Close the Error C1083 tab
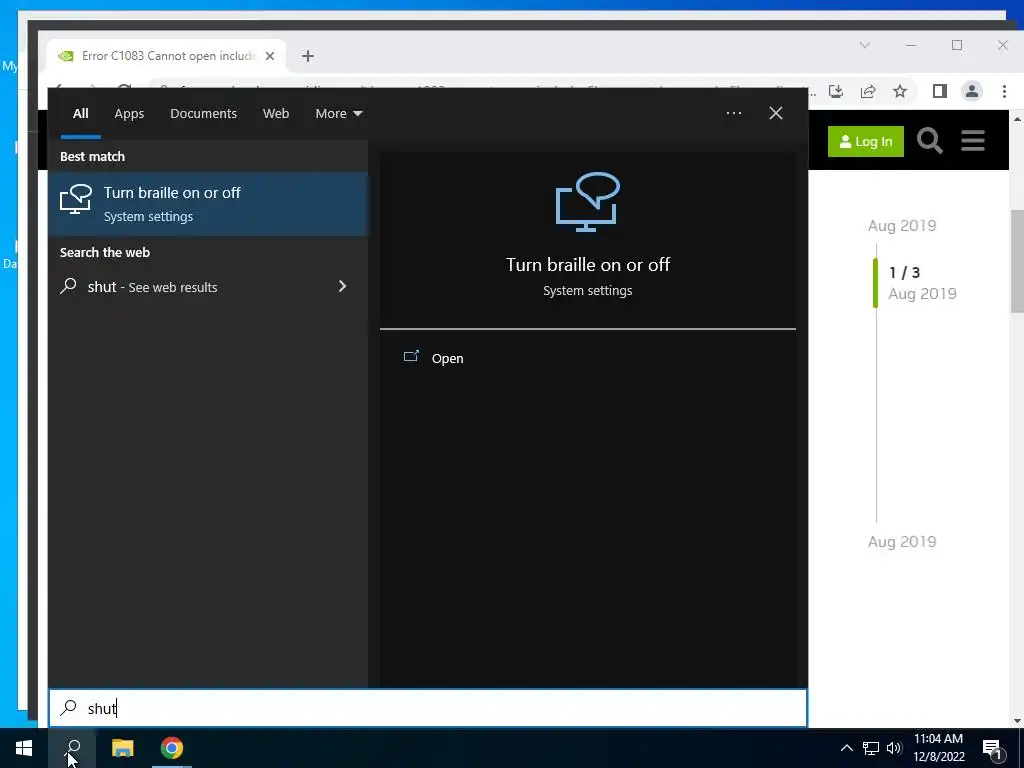 tap(270, 56)
